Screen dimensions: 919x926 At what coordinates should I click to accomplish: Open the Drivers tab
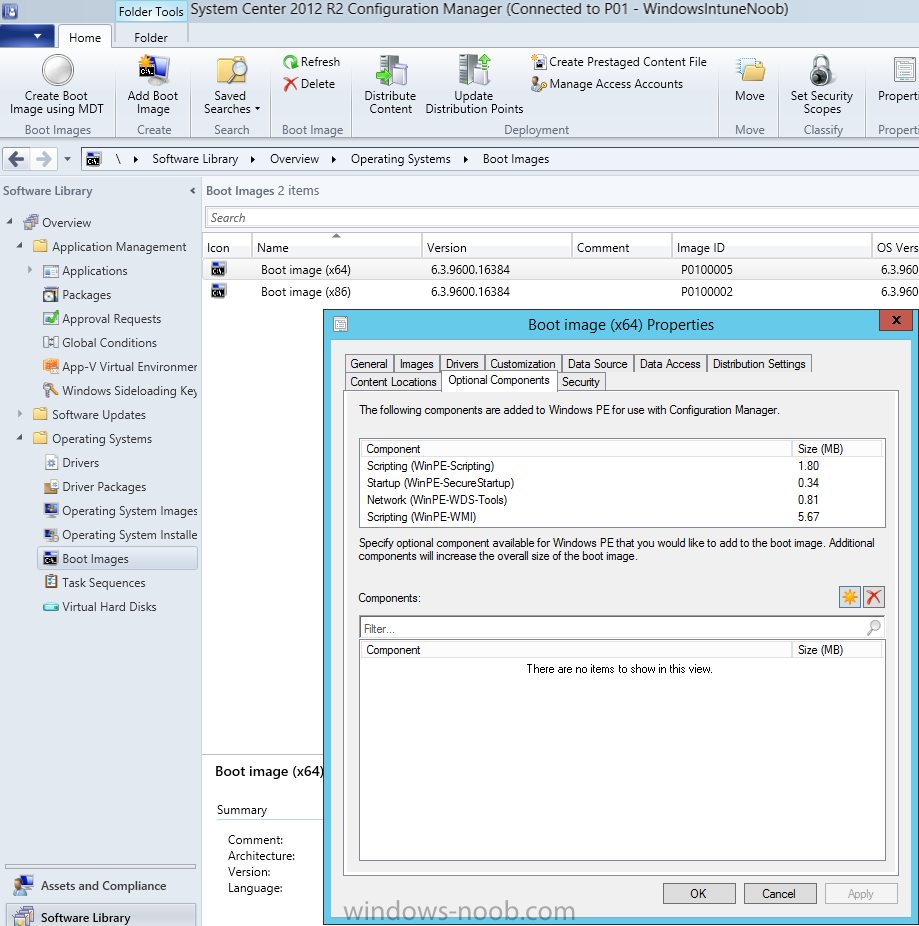pos(462,364)
